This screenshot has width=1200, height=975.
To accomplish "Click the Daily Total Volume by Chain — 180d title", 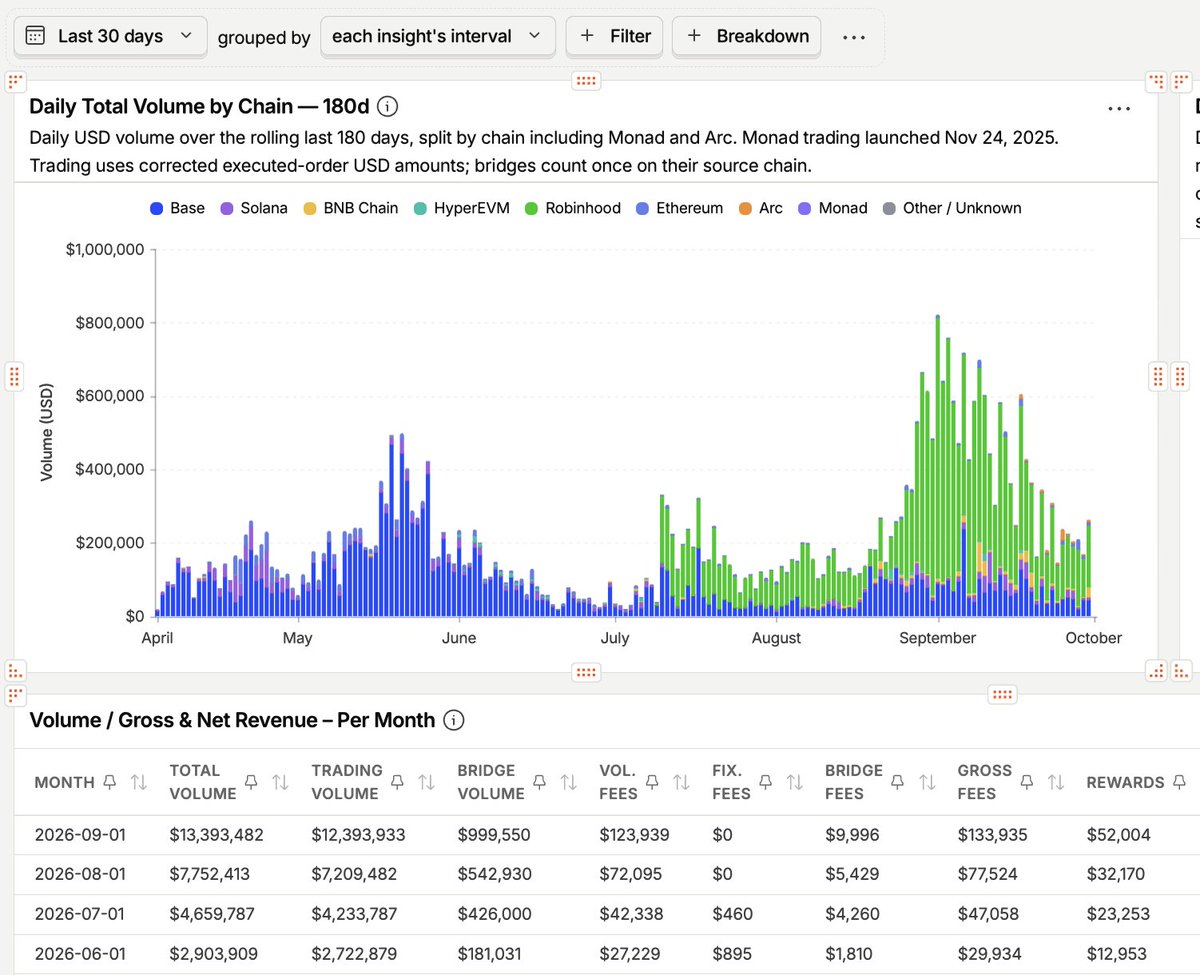I will (x=199, y=106).
